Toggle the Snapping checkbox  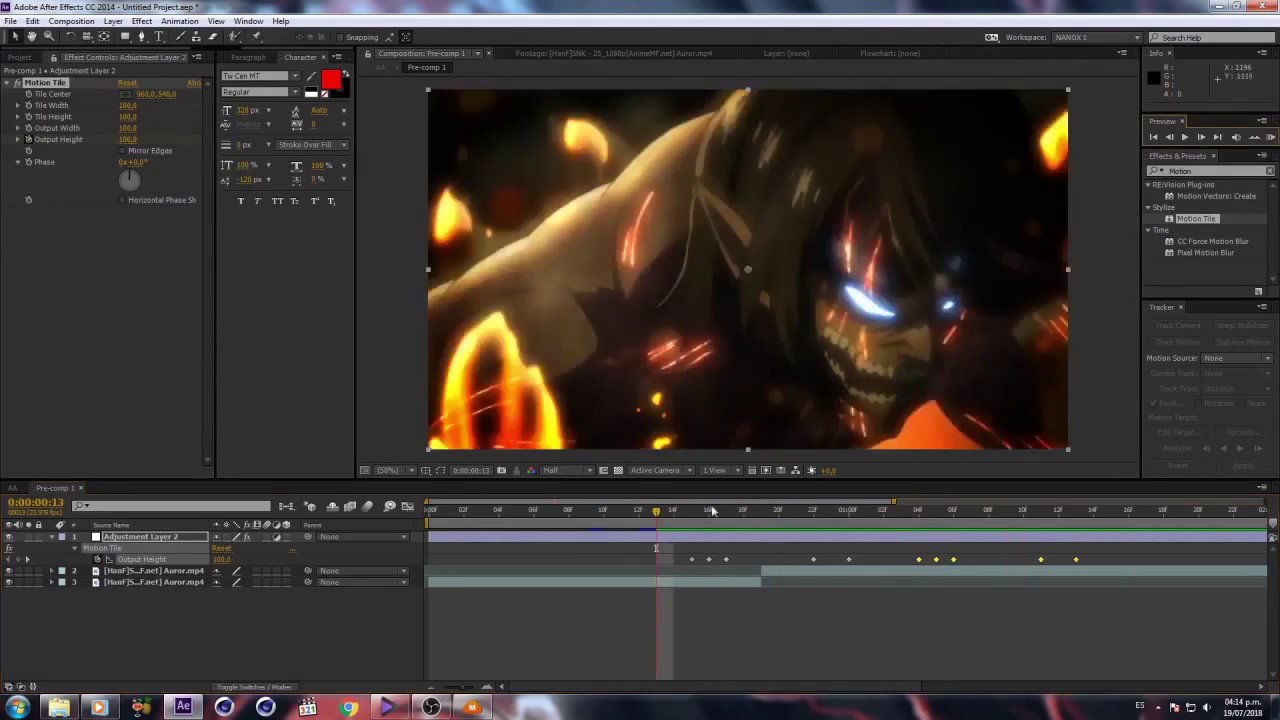pos(338,37)
